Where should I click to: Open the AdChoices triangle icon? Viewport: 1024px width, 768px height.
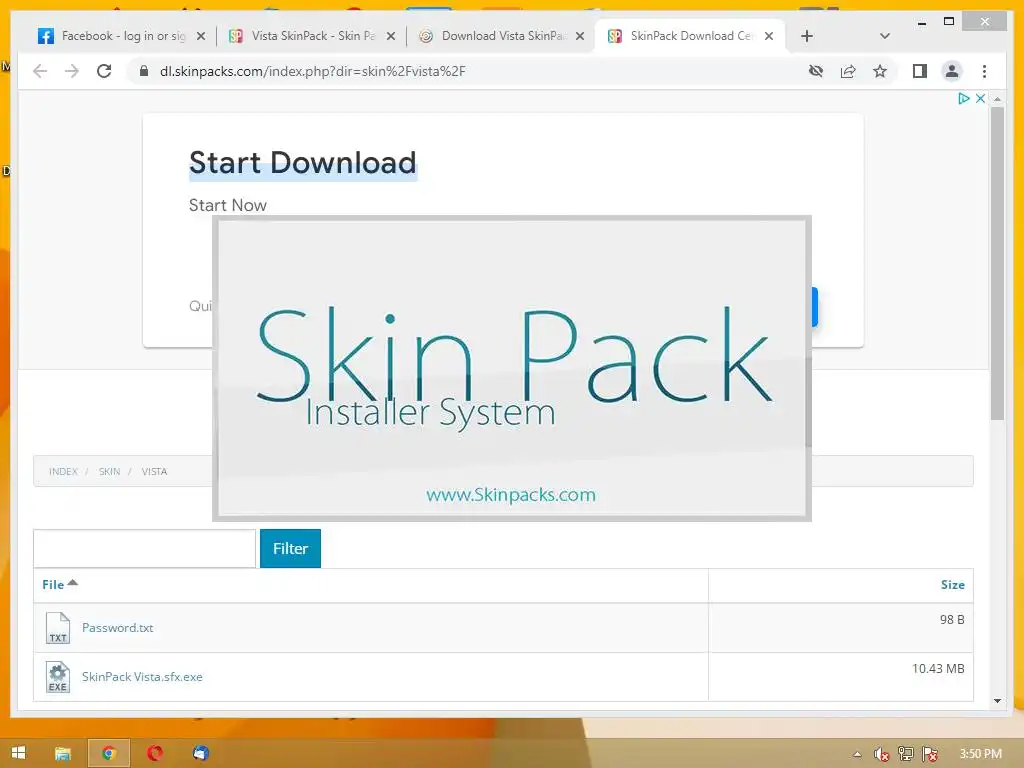click(x=963, y=99)
